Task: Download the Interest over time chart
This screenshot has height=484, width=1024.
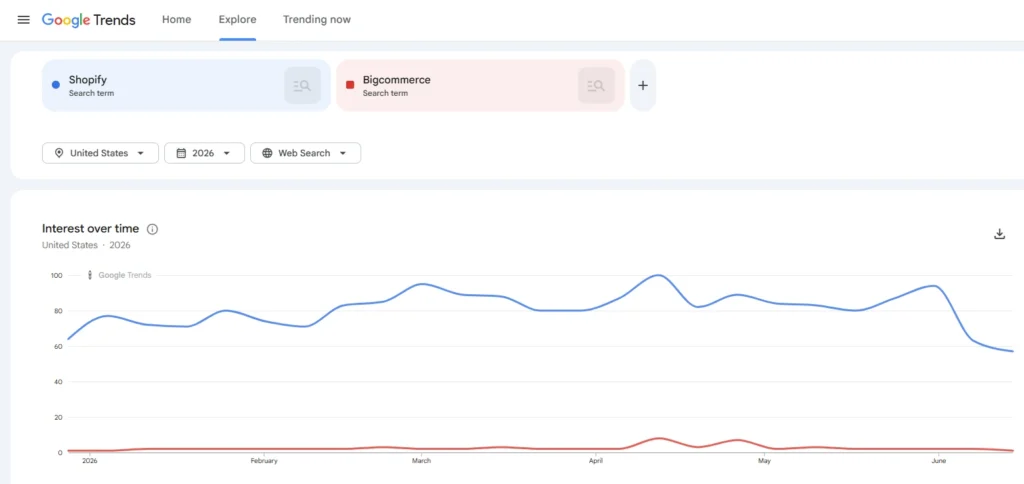Action: click(999, 234)
